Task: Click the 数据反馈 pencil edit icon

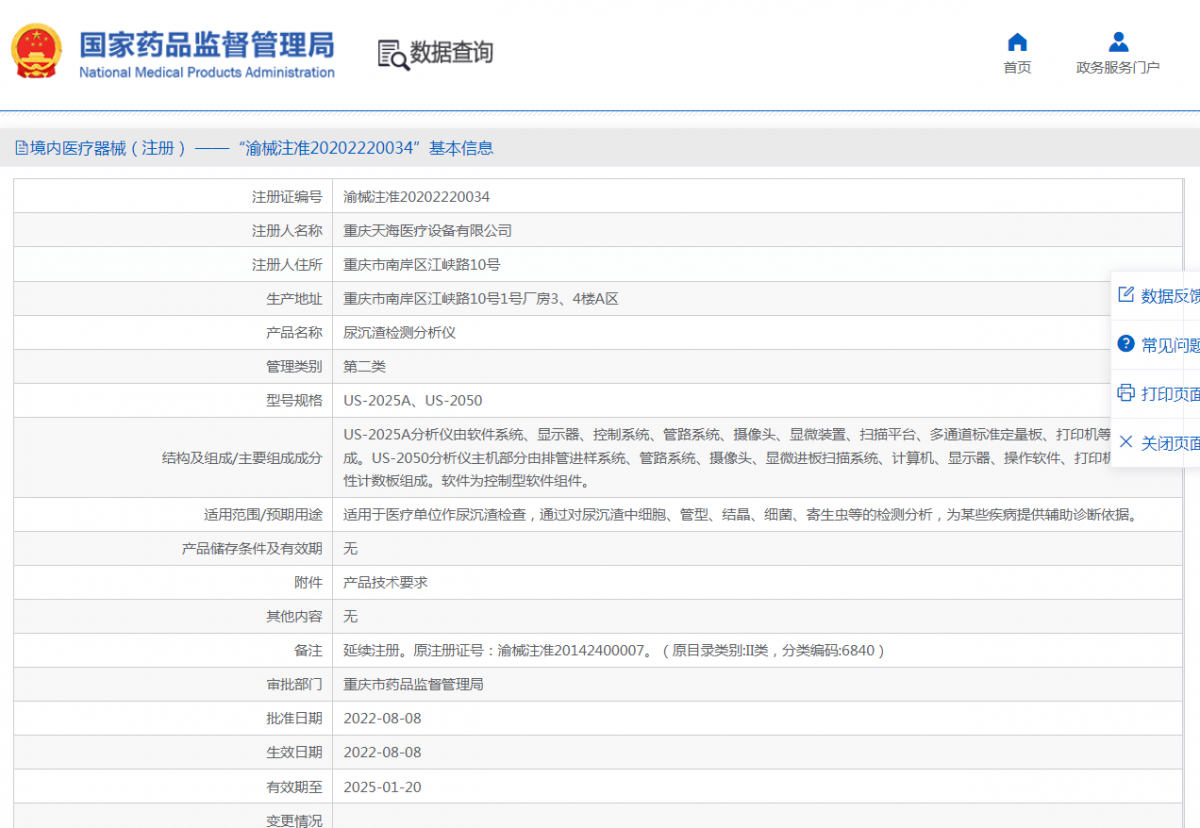Action: [x=1126, y=295]
